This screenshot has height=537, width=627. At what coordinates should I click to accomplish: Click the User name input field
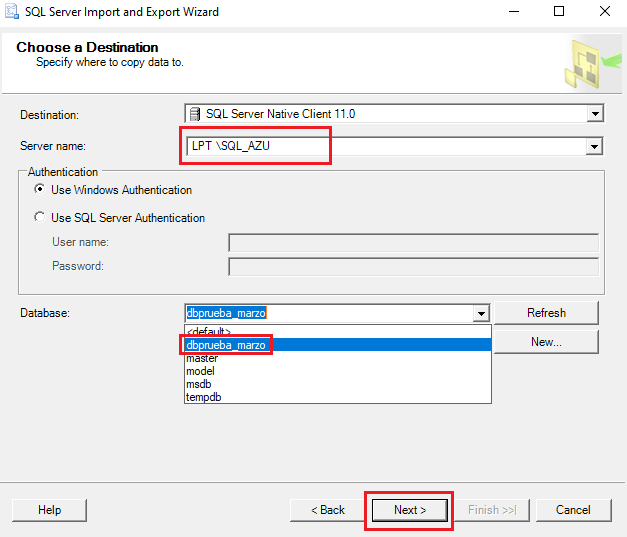tap(413, 243)
